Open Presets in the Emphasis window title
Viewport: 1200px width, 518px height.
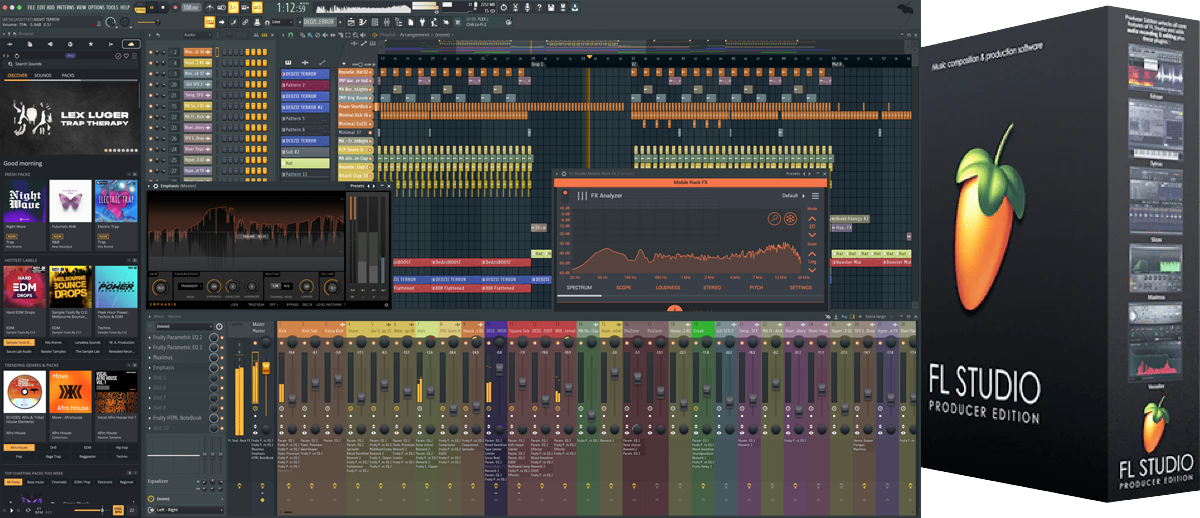pos(359,186)
